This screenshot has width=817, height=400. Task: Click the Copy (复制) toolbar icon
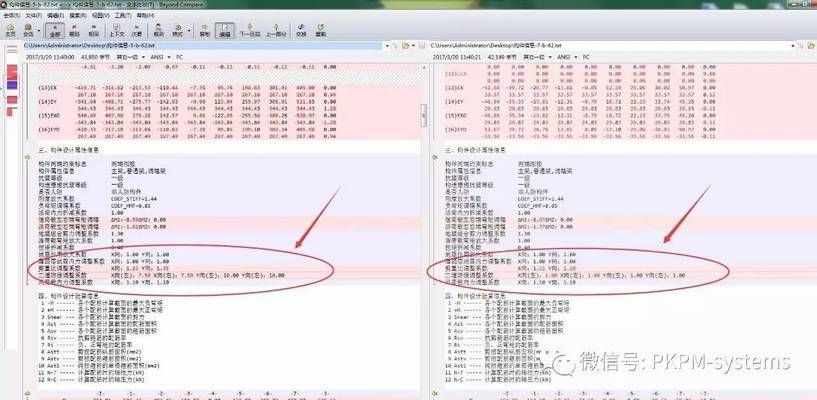205,30
